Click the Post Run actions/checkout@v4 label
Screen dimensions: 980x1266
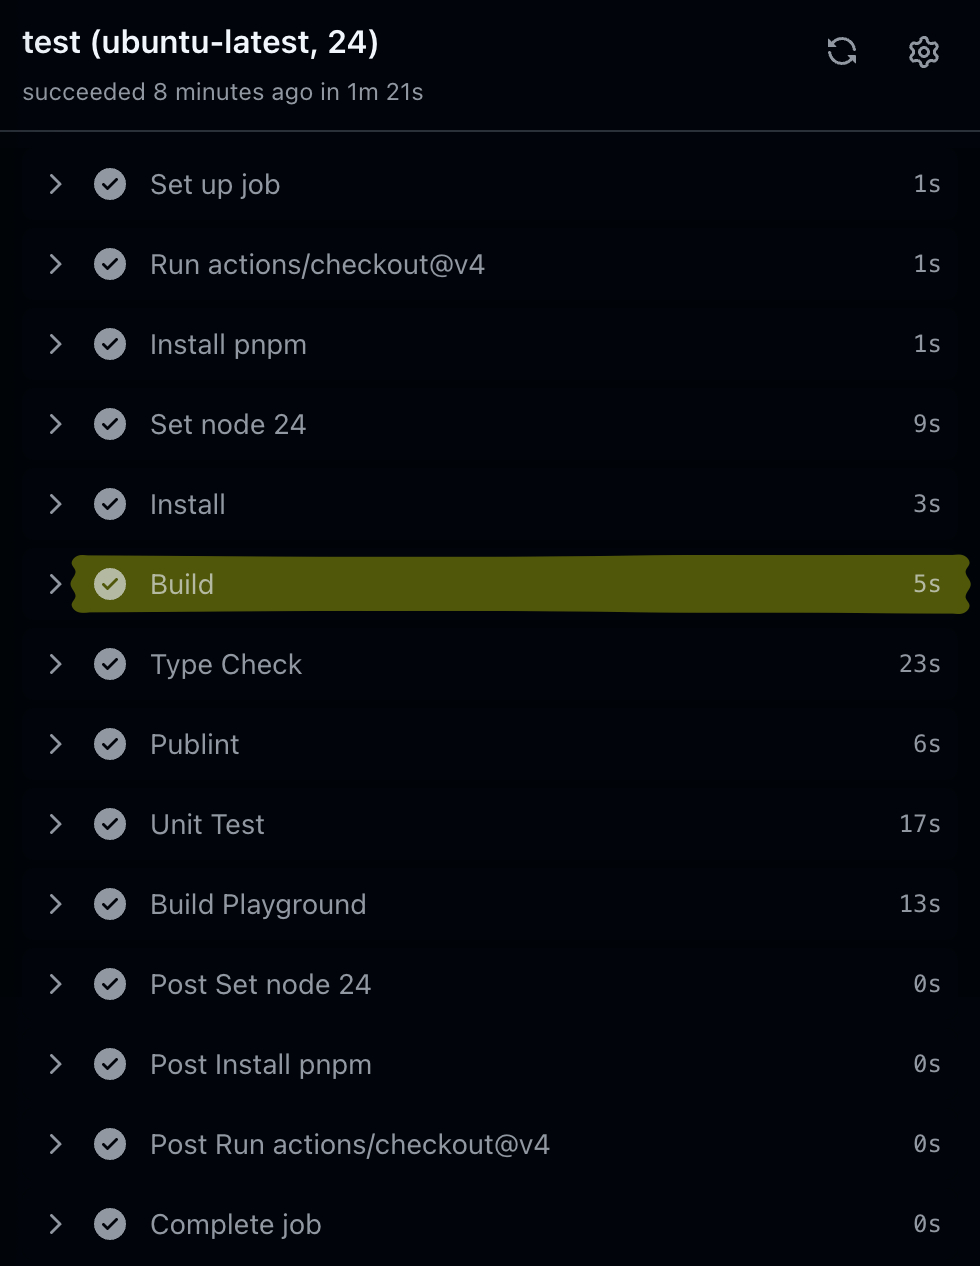pyautogui.click(x=350, y=1144)
